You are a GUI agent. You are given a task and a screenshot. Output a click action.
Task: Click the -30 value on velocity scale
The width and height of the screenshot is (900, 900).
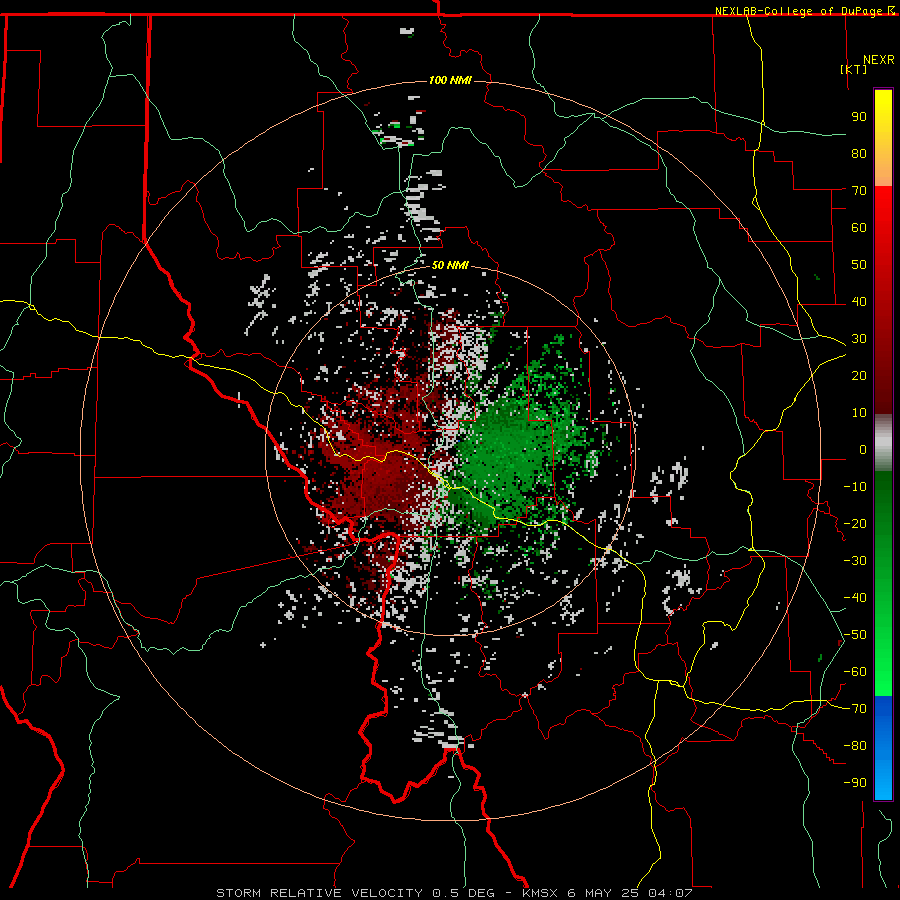(x=855, y=561)
